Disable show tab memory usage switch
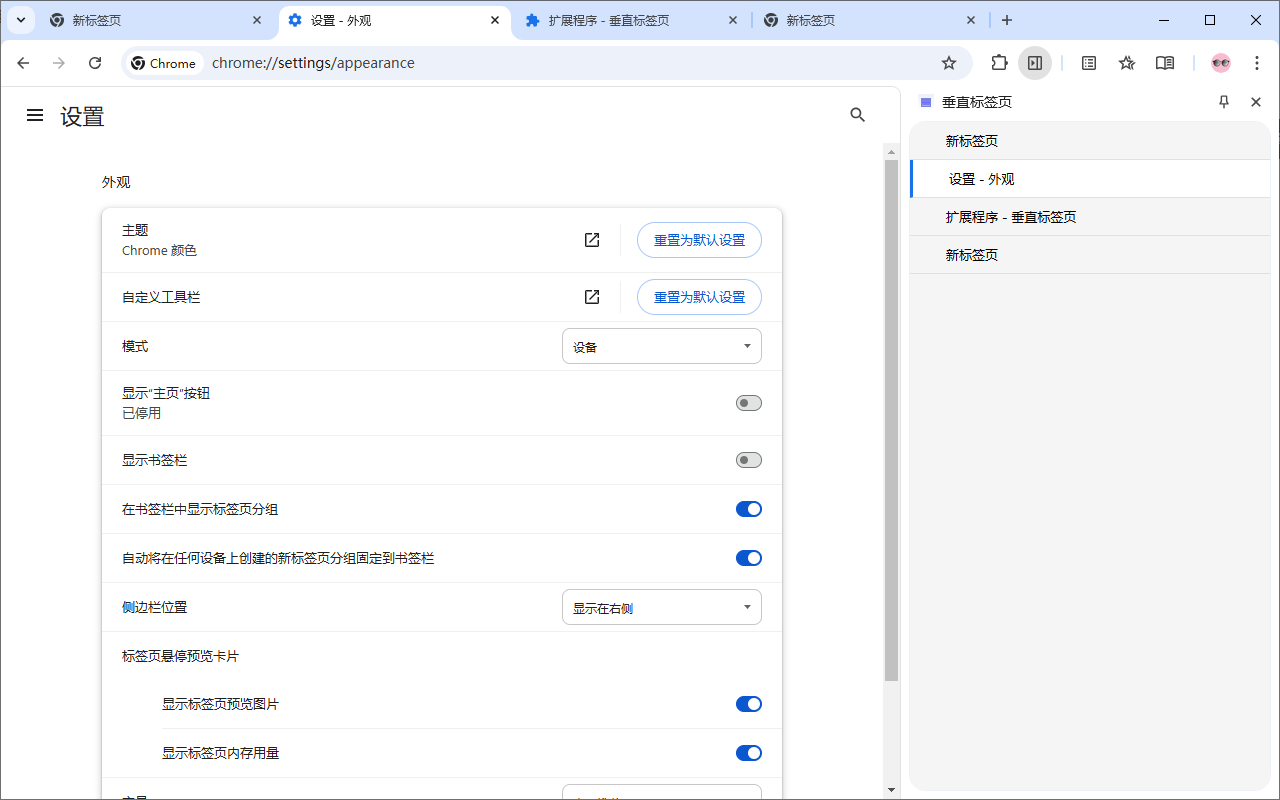 pyautogui.click(x=749, y=753)
